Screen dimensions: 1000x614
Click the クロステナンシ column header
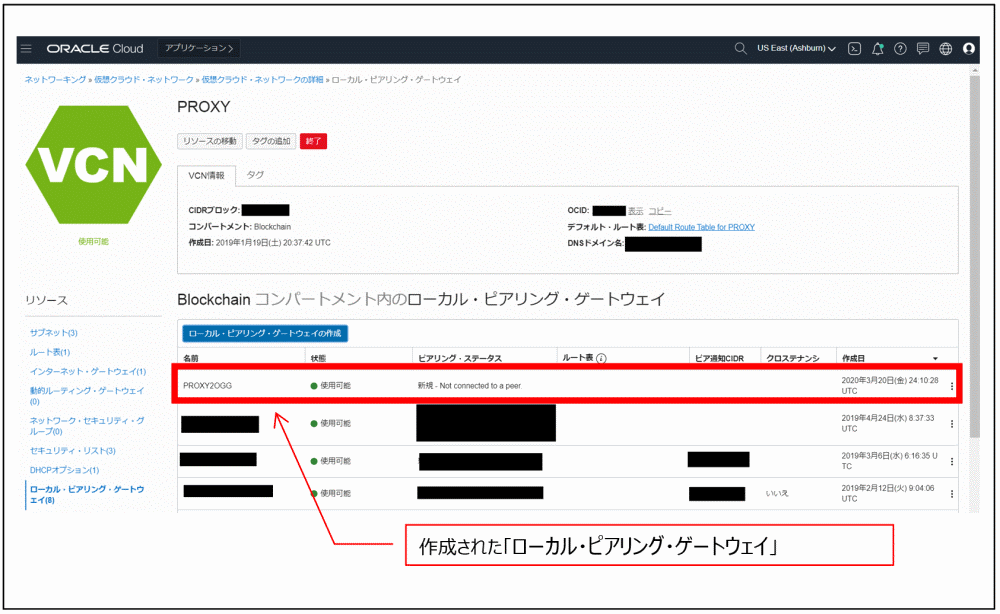tap(792, 358)
